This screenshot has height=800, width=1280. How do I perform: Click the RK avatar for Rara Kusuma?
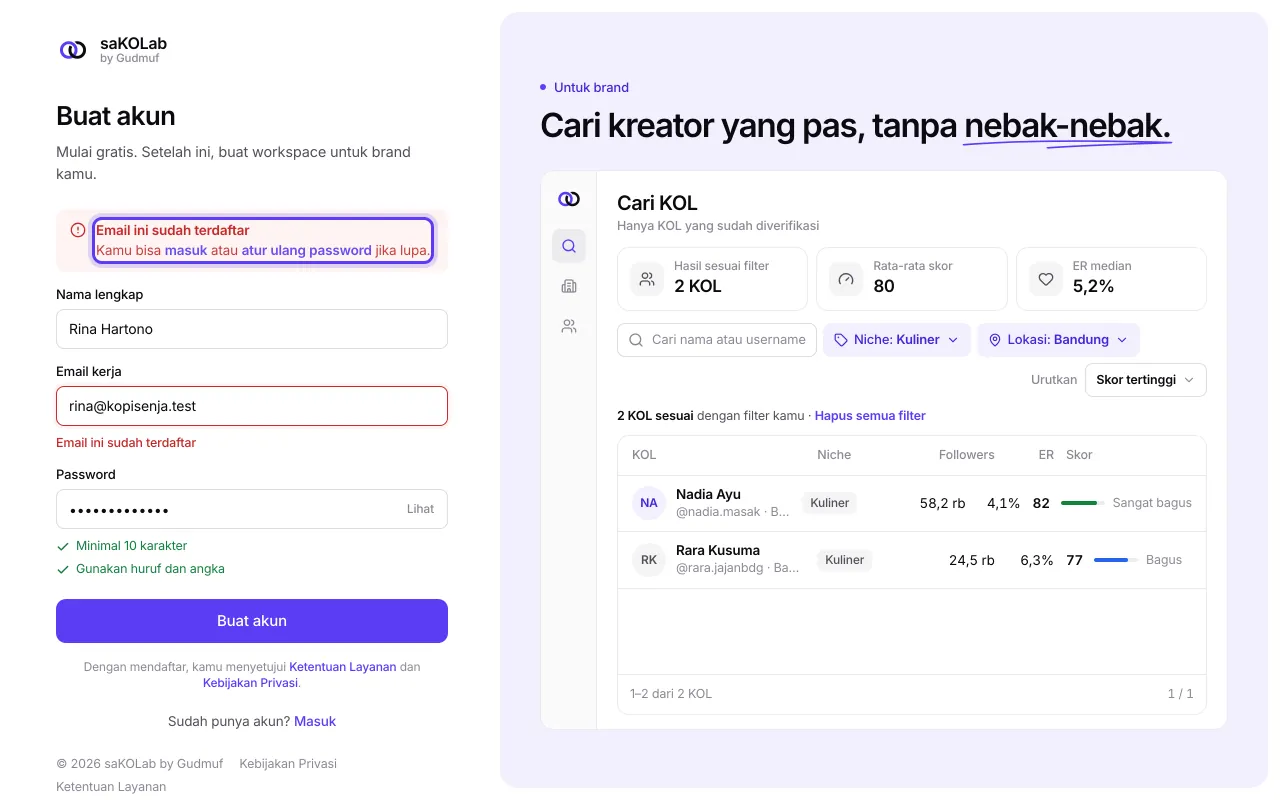[649, 560]
